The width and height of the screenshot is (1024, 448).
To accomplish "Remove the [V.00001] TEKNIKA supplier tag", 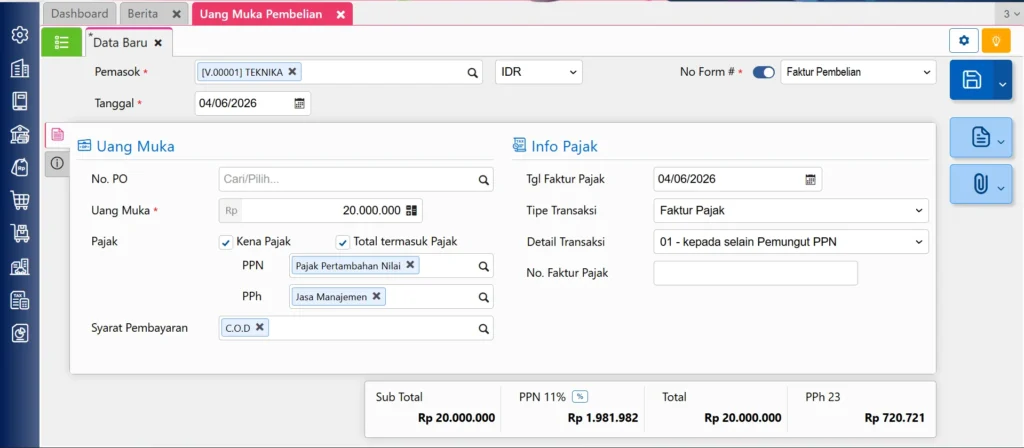I will pos(292,72).
